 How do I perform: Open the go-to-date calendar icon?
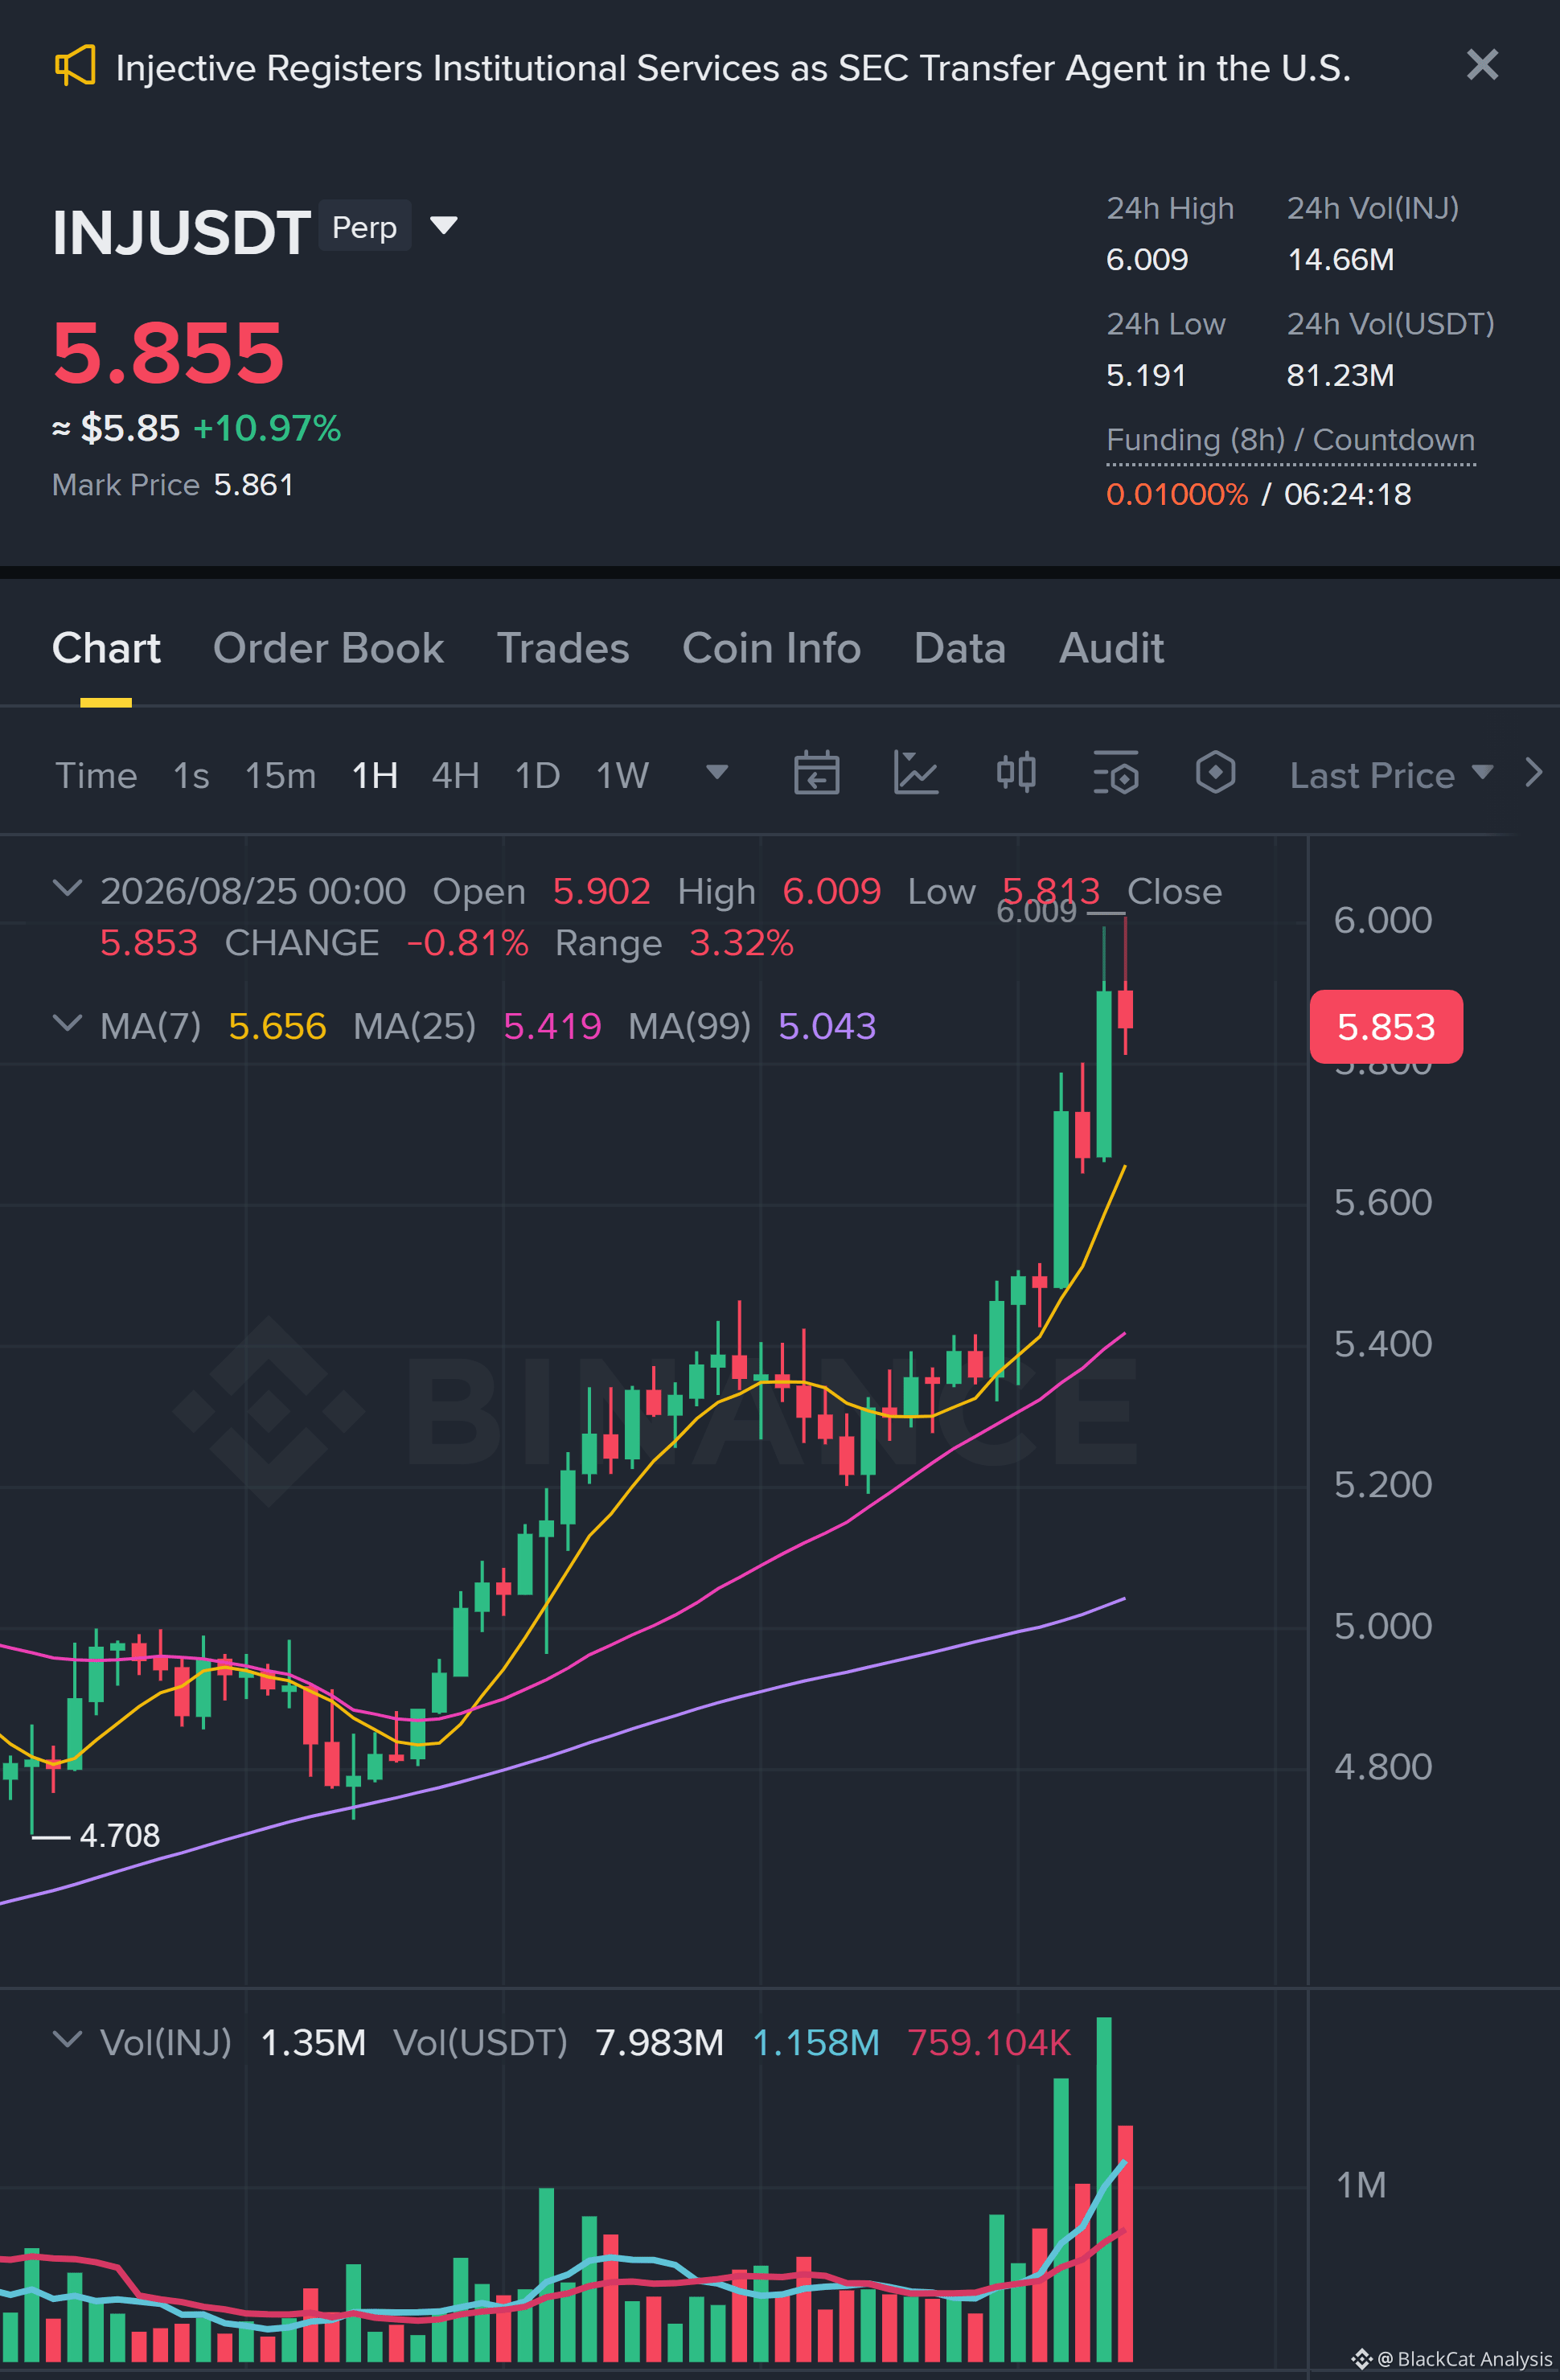click(816, 773)
